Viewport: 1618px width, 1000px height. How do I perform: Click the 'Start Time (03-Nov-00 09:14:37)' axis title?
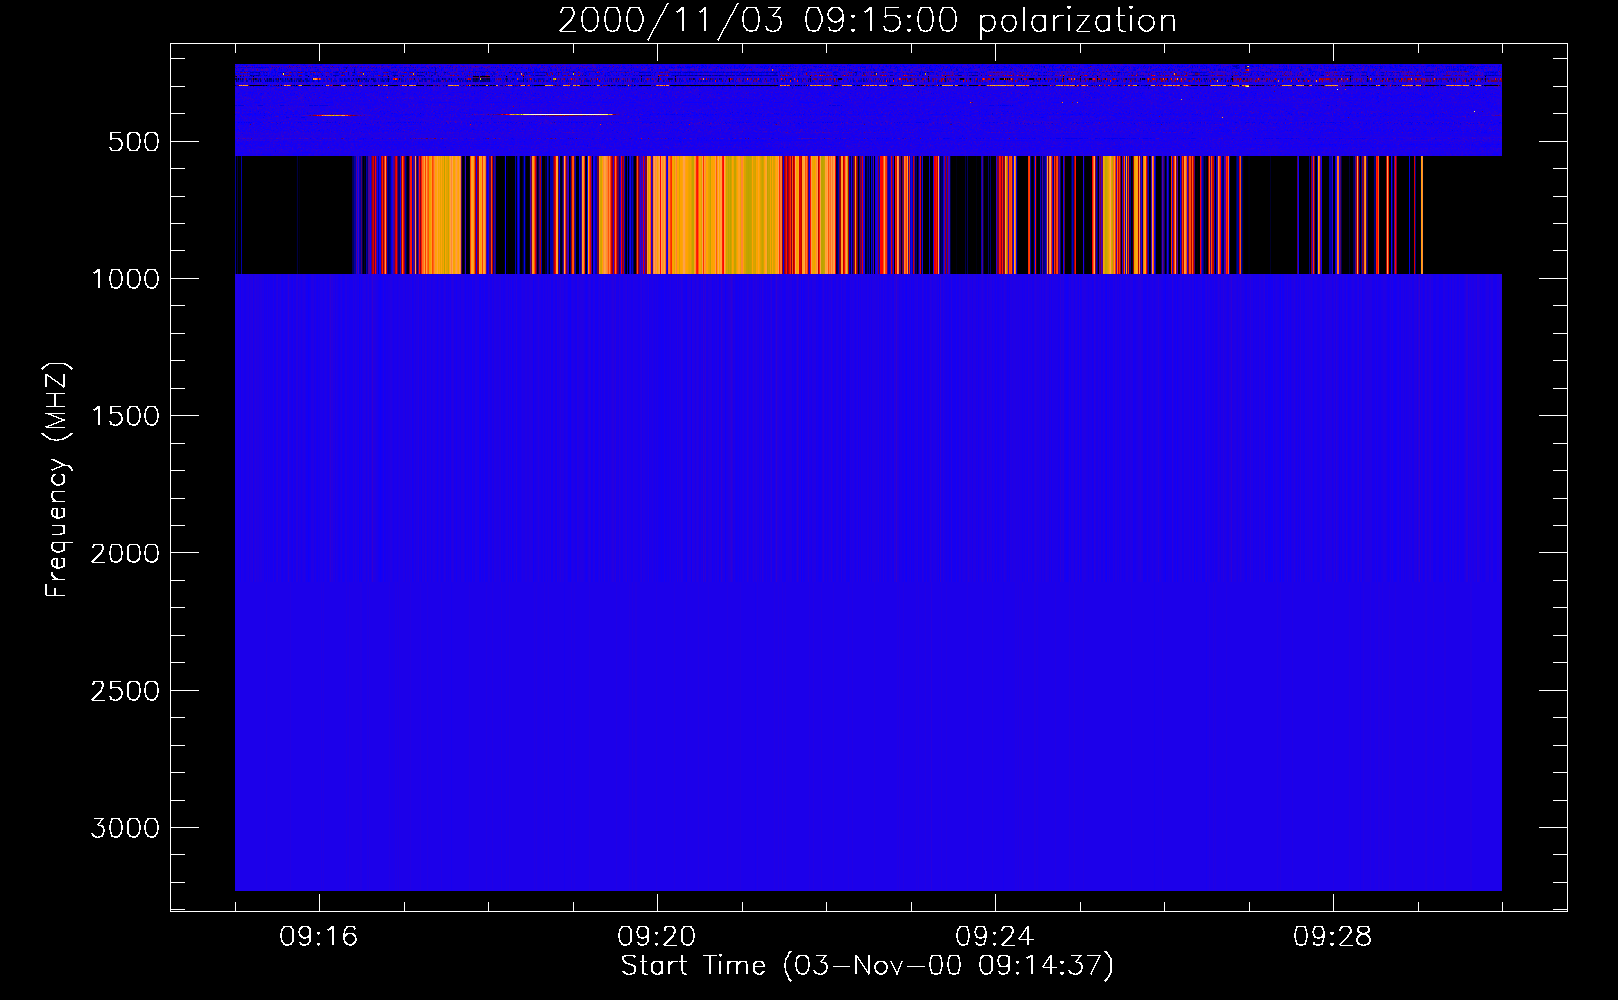[x=867, y=966]
